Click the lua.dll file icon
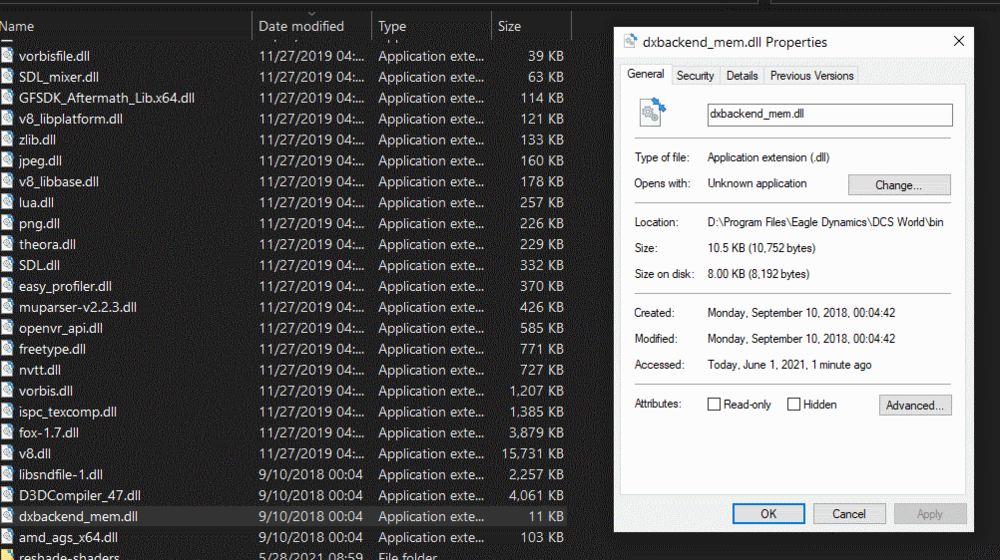1000x560 pixels. (x=8, y=203)
